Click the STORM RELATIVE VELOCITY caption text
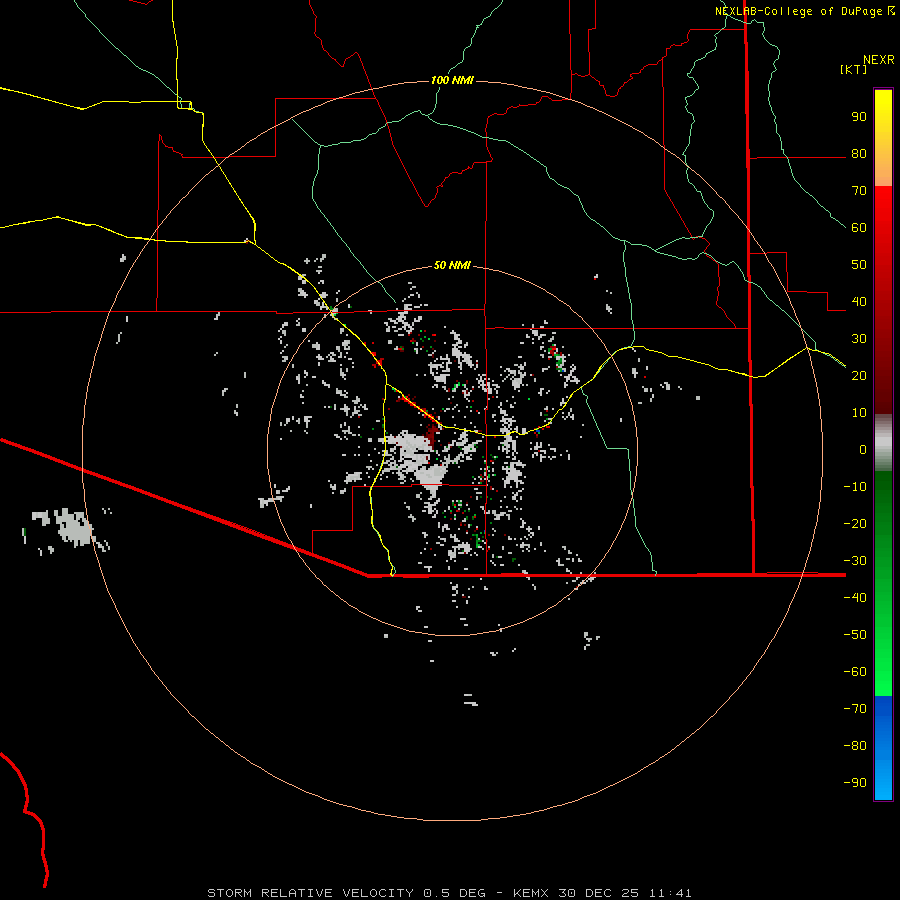Screen dimensions: 900x900 [310, 893]
